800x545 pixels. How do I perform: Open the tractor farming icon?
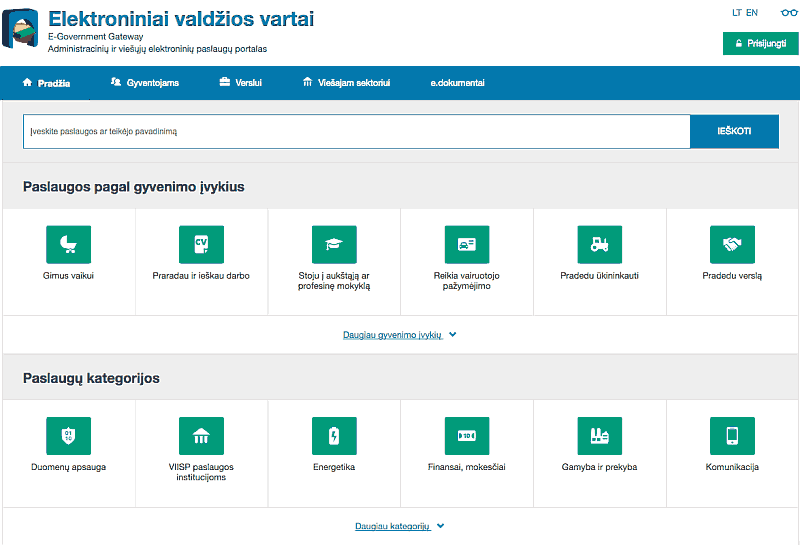point(599,244)
